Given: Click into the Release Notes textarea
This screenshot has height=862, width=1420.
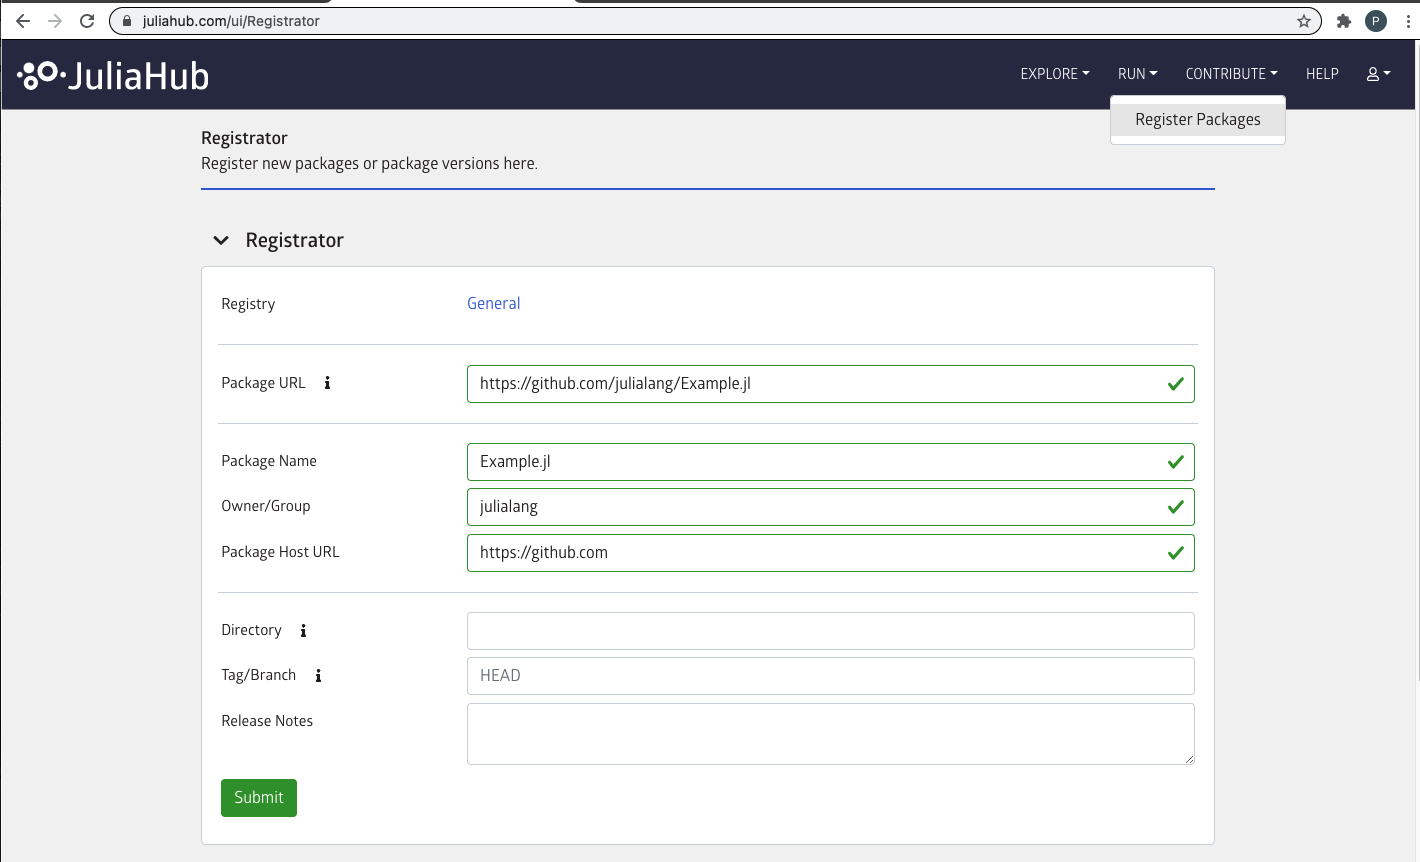Looking at the screenshot, I should pos(831,734).
